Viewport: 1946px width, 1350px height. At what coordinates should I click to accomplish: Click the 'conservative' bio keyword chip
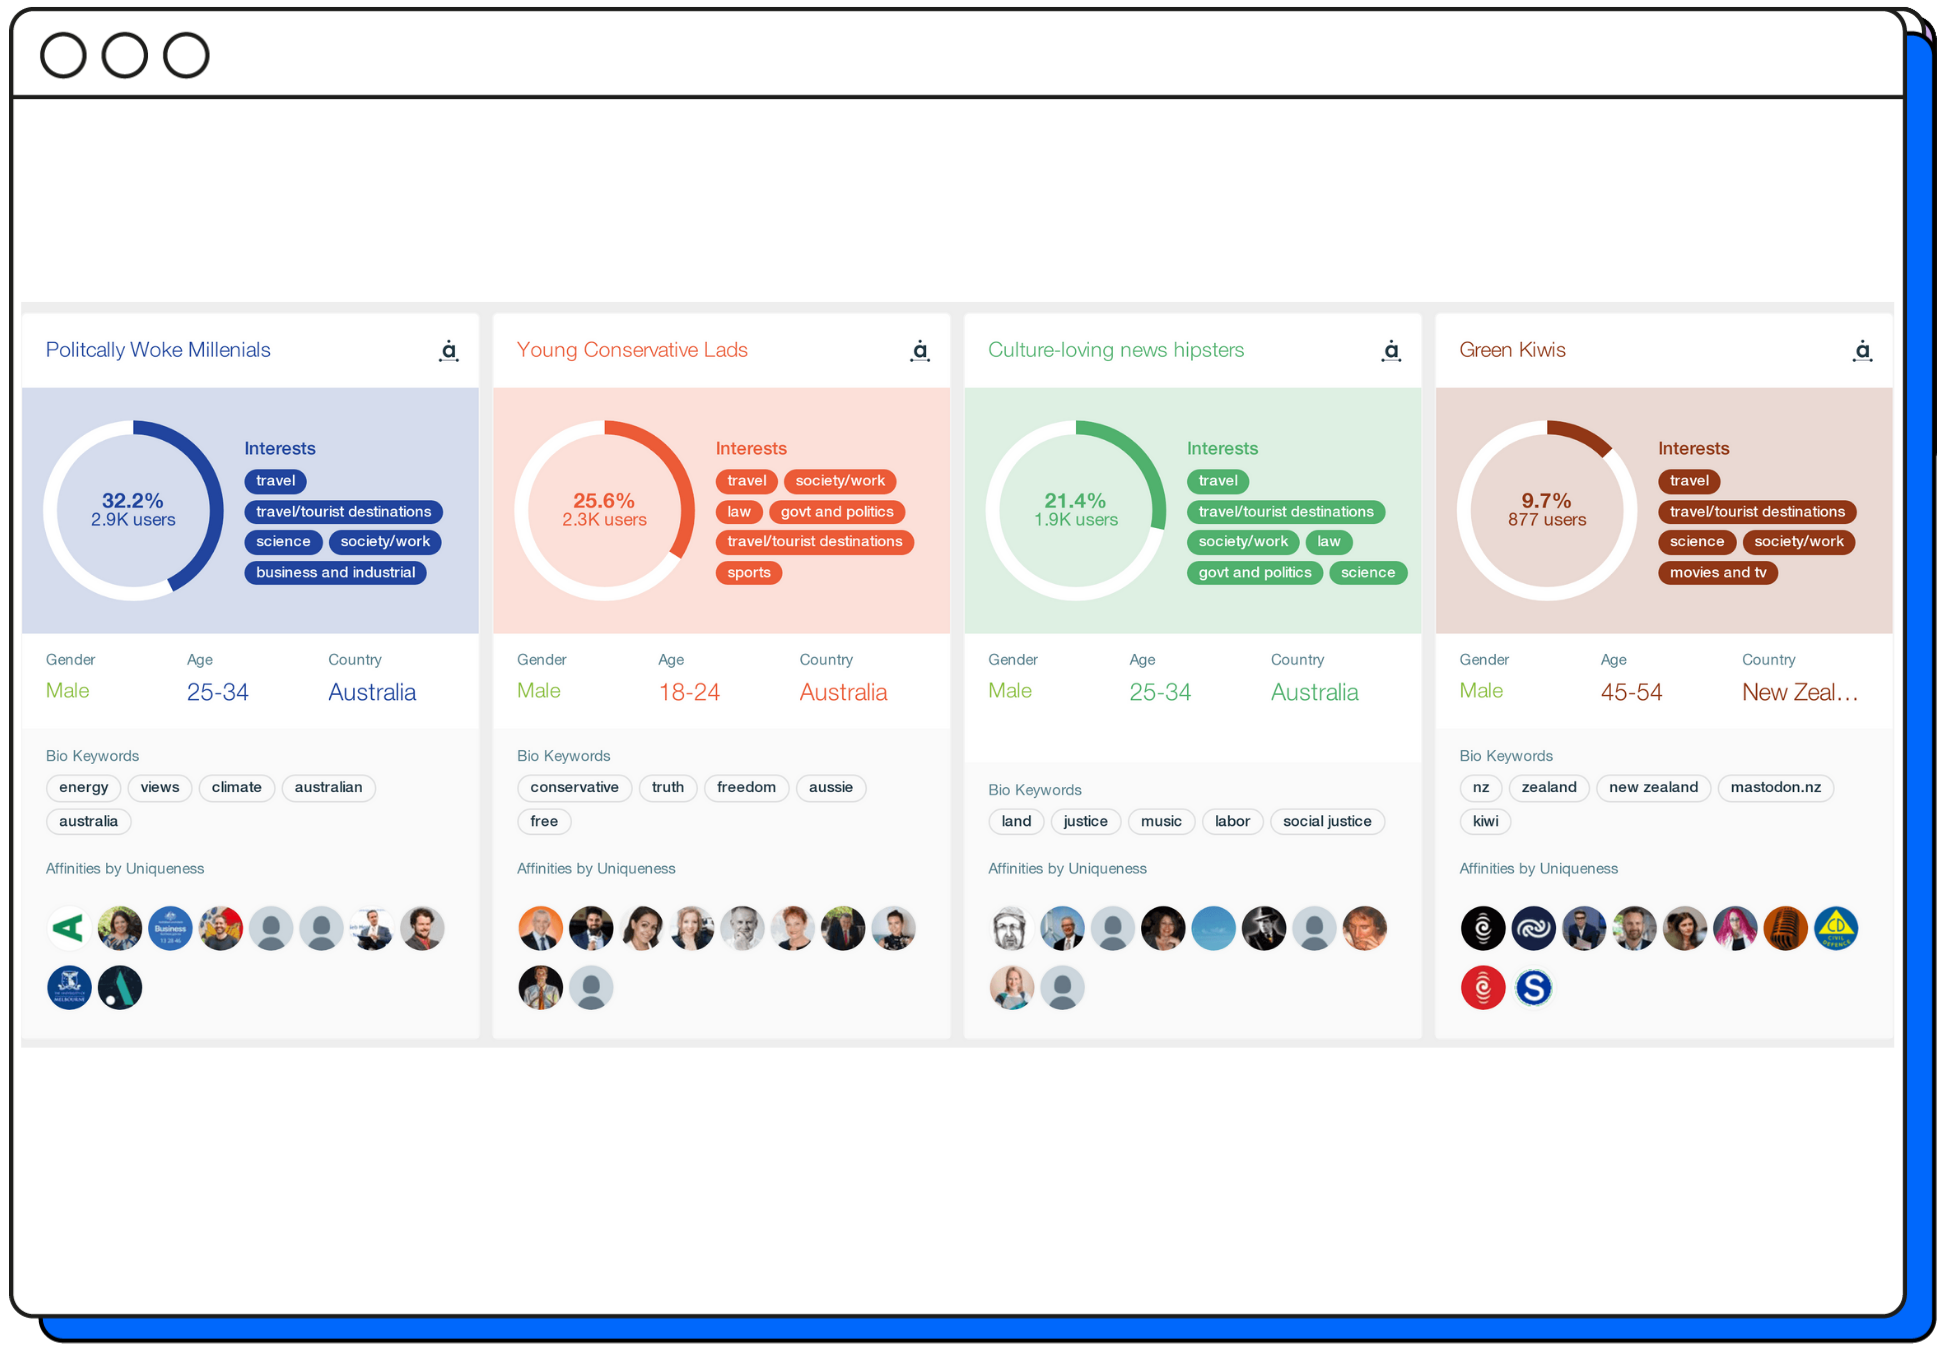click(x=574, y=788)
